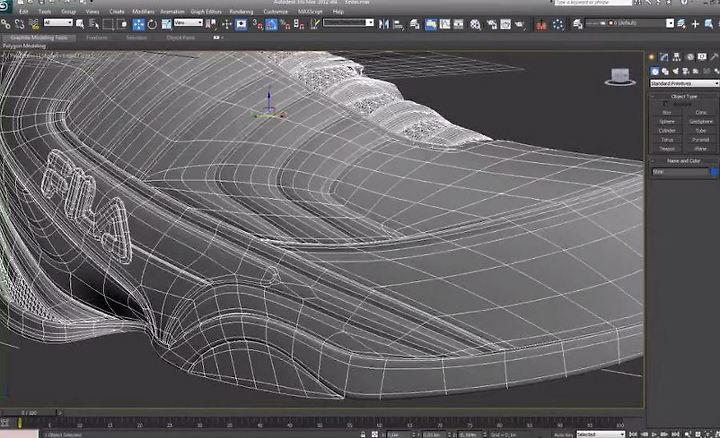The image size is (720, 438).
Task: Toggle the Percent Snap icon
Action: [285, 24]
